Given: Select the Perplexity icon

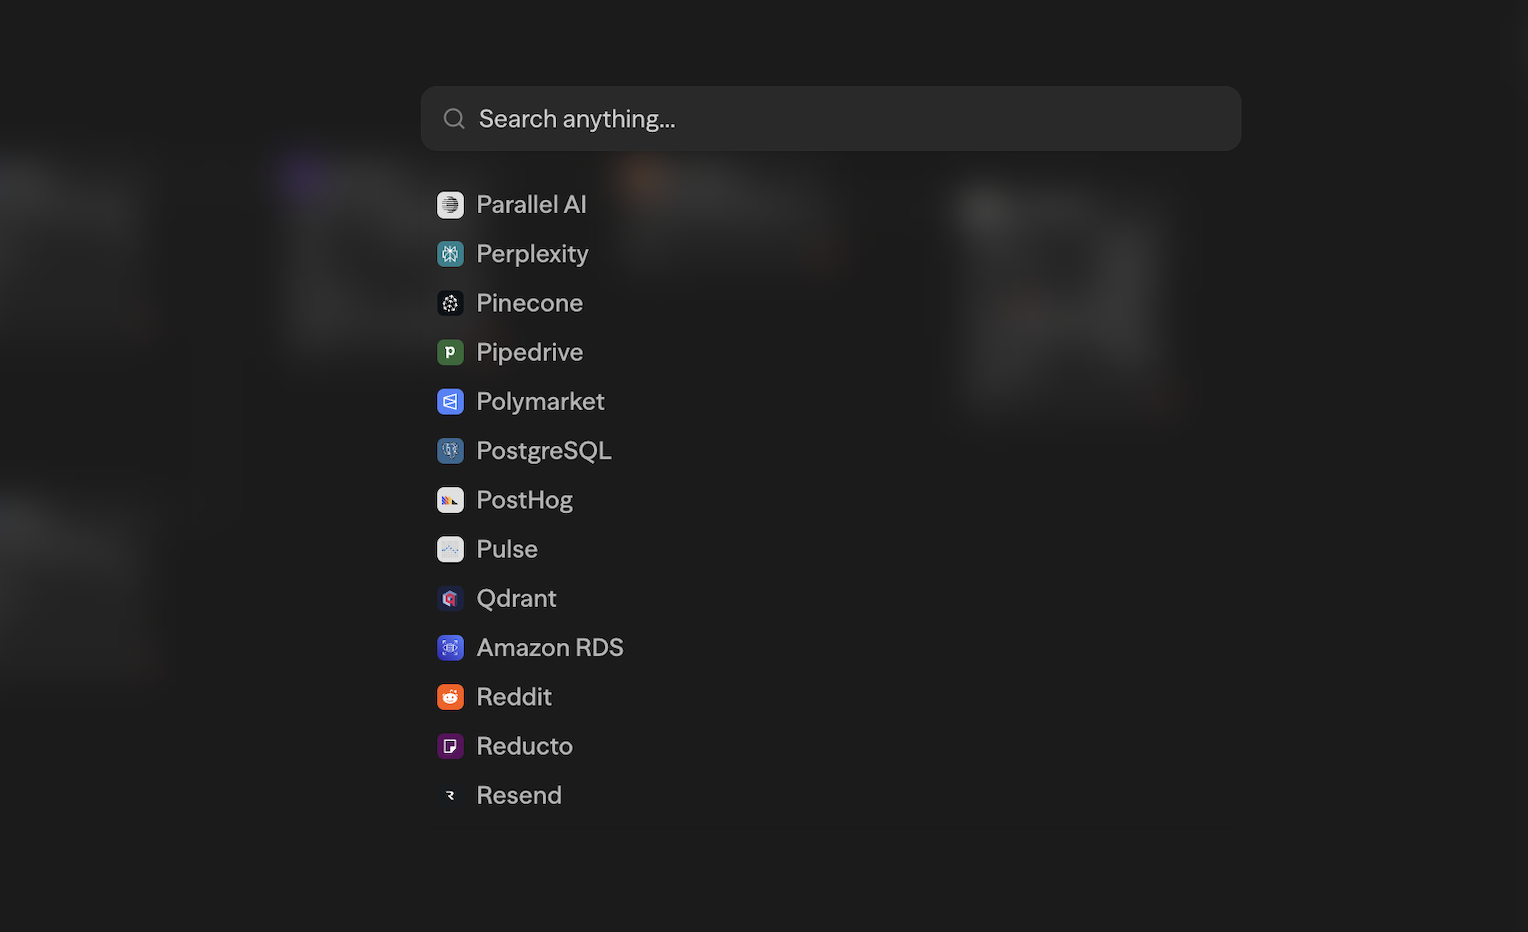Looking at the screenshot, I should pyautogui.click(x=450, y=253).
